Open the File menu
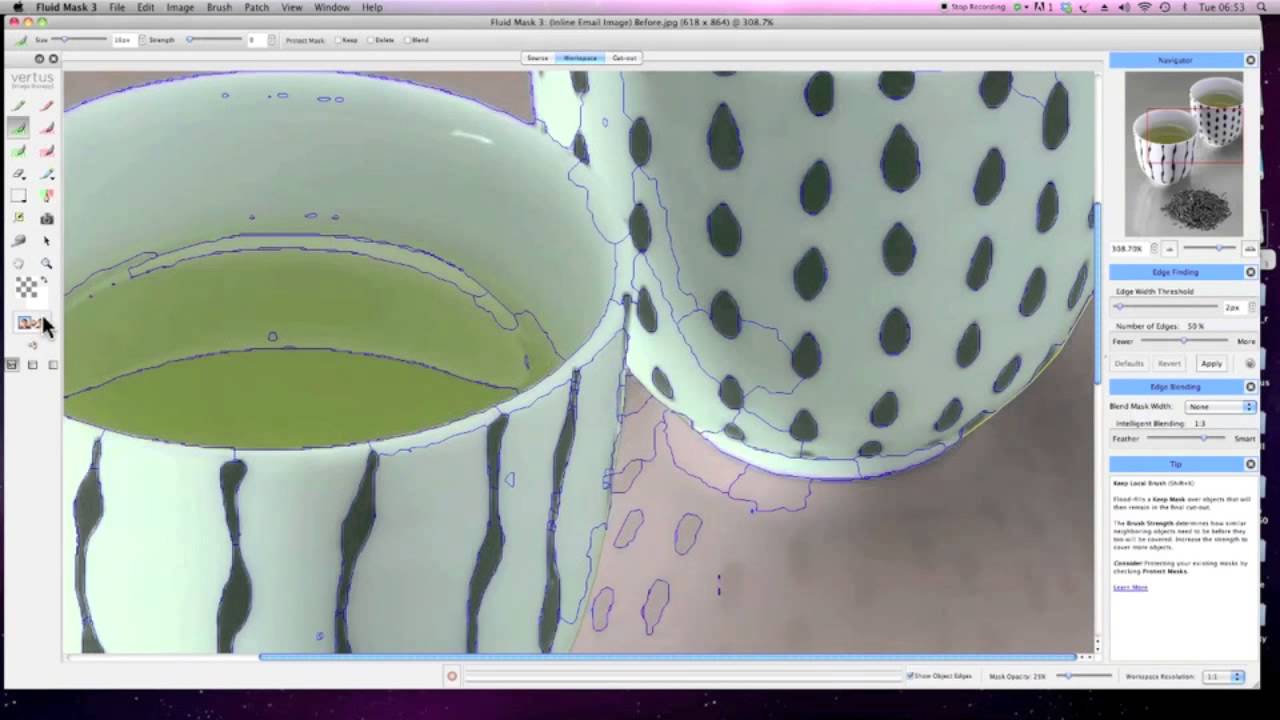The width and height of the screenshot is (1280, 720). (x=117, y=7)
